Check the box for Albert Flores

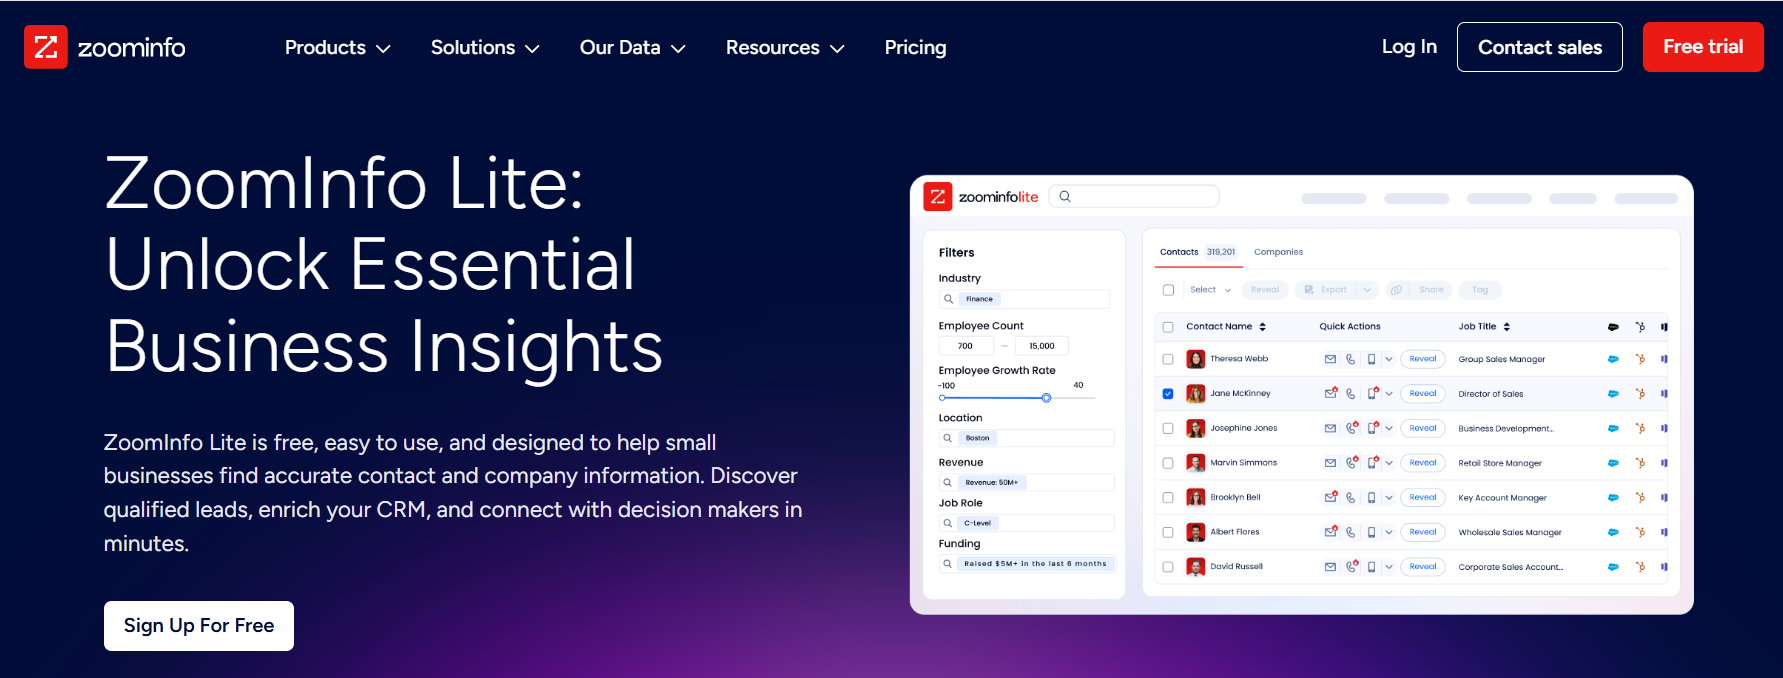coord(1168,532)
